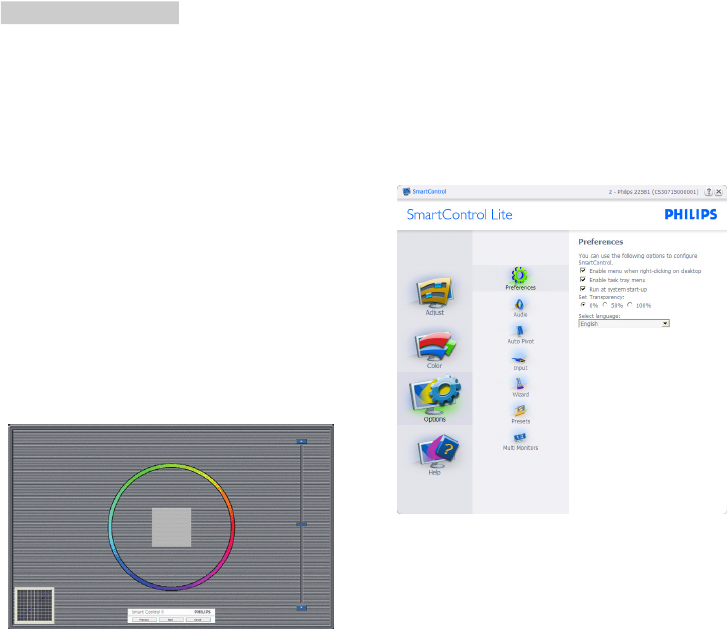Click Previous button in calibration dialog
Image resolution: width=727 pixels, height=629 pixels.
144,619
